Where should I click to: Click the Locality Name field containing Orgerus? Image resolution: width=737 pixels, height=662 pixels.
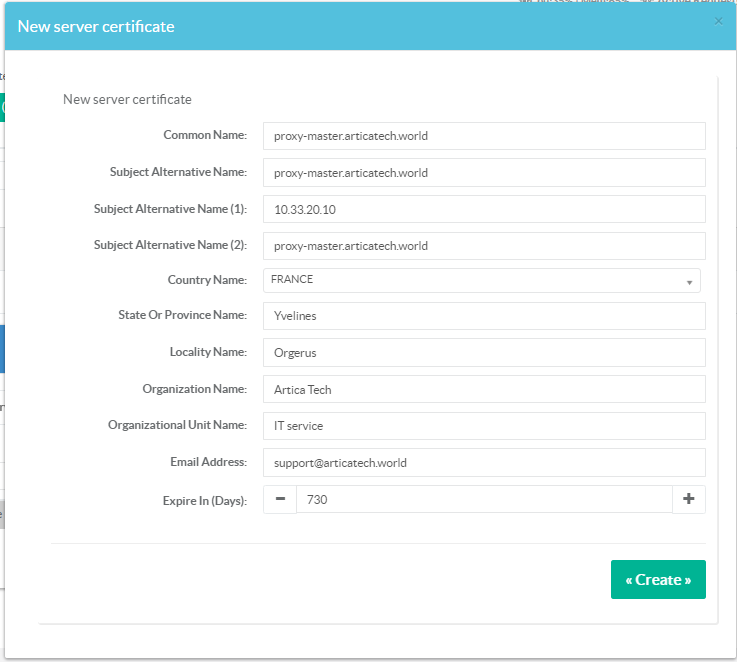[x=484, y=353]
